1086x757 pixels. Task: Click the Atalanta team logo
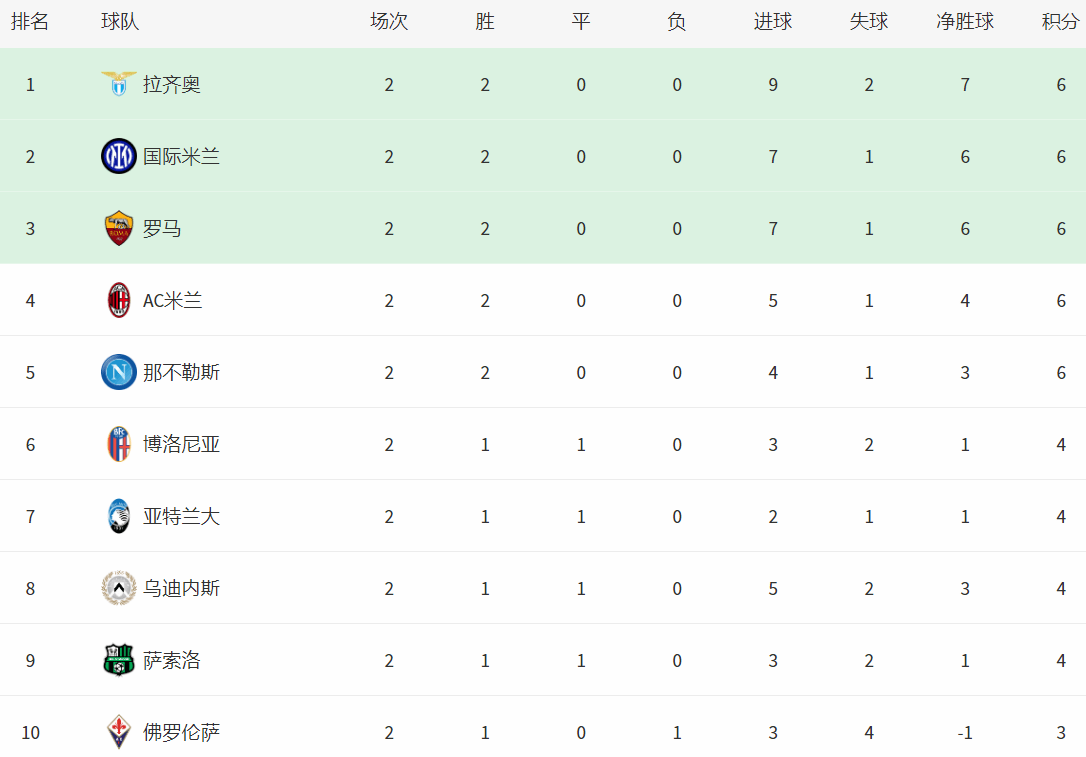tap(118, 516)
